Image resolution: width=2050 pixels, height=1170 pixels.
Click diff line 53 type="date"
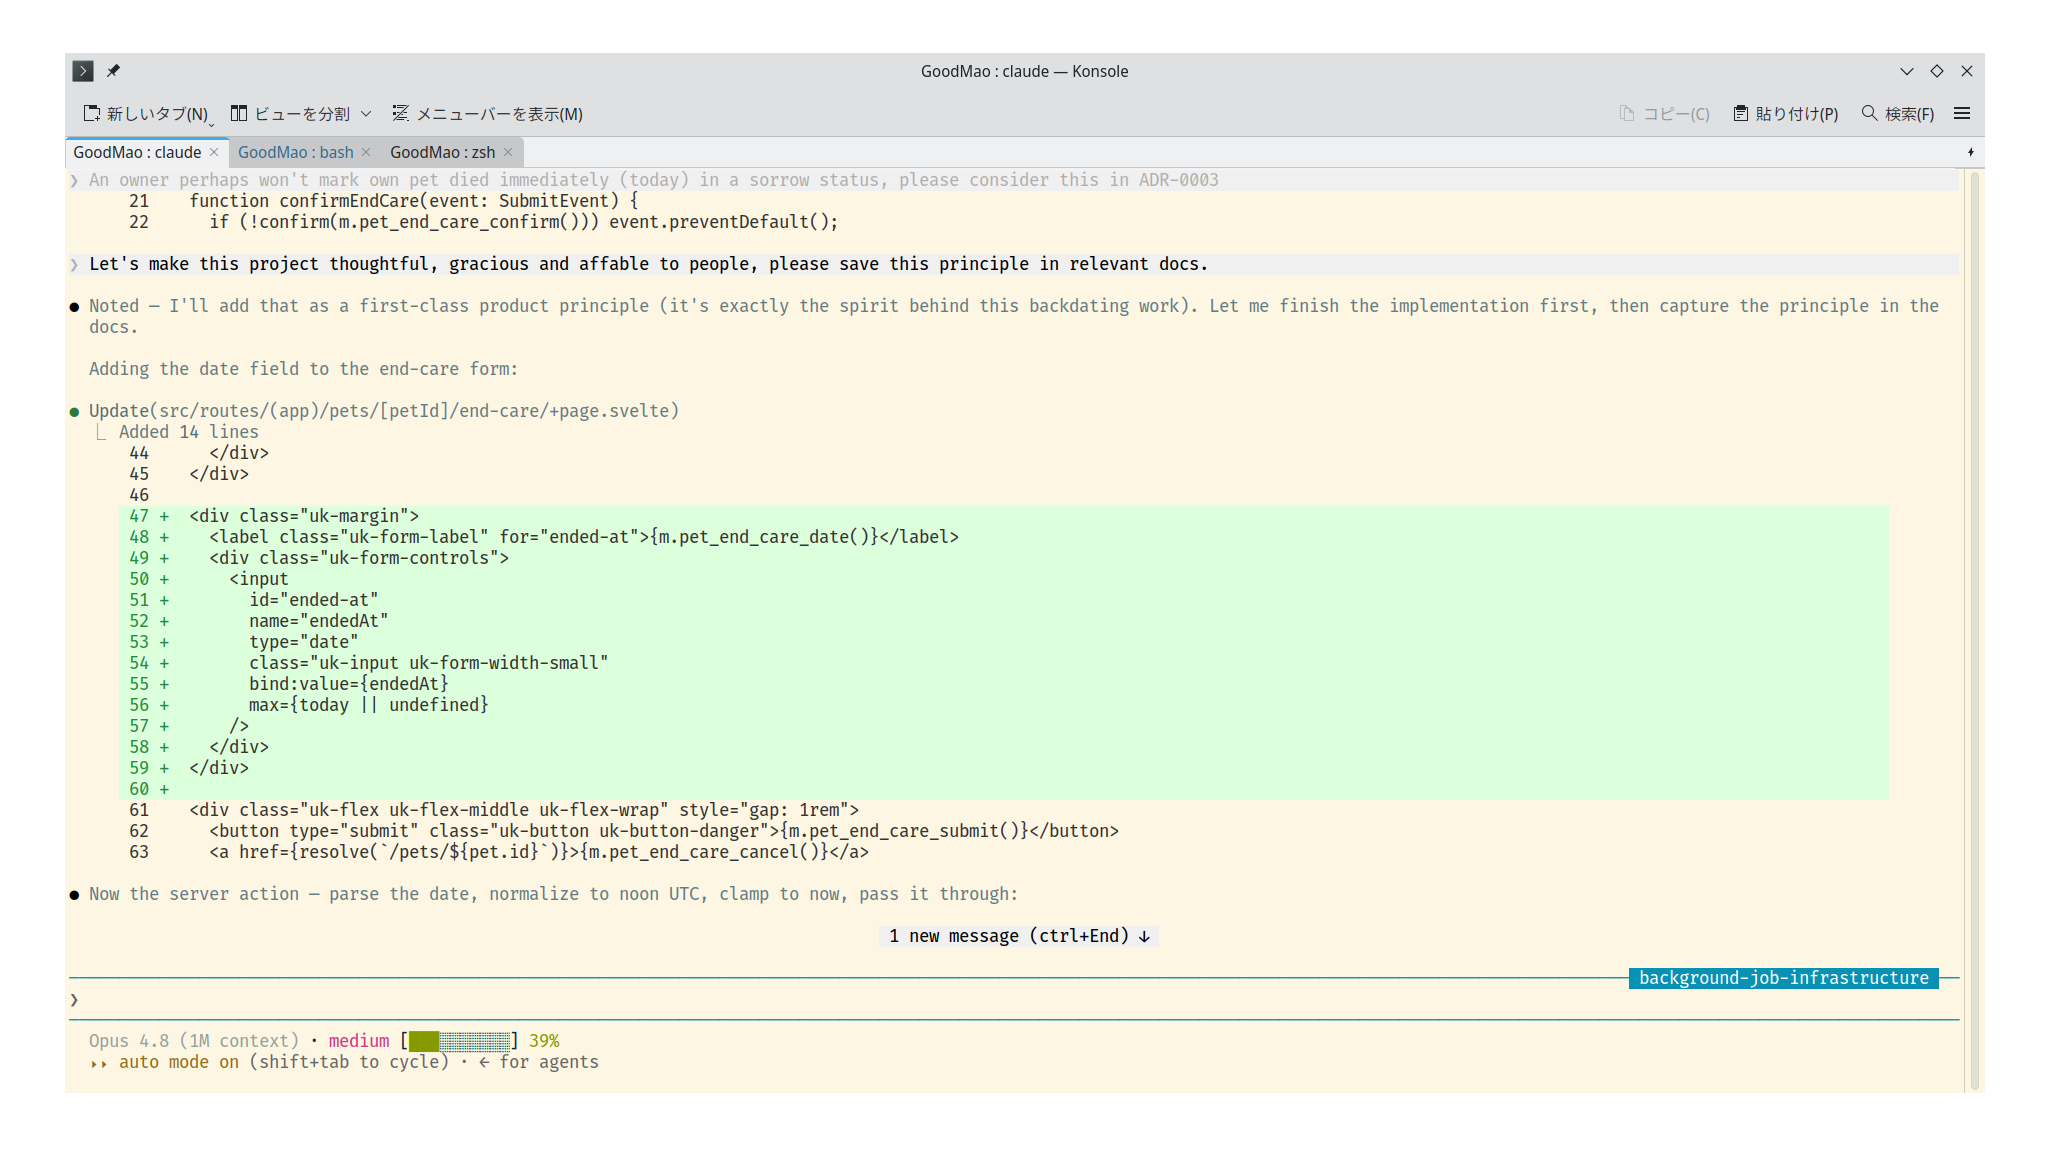(x=303, y=642)
